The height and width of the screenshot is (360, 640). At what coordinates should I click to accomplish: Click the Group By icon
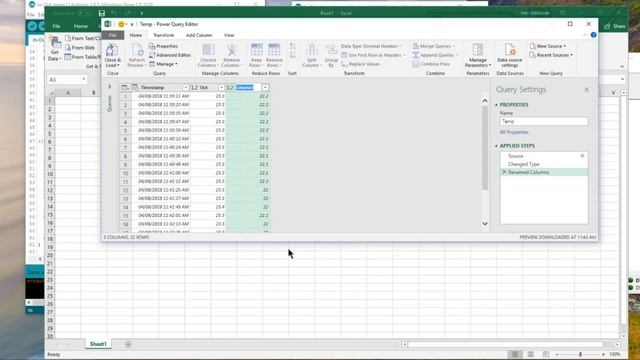pyautogui.click(x=331, y=51)
